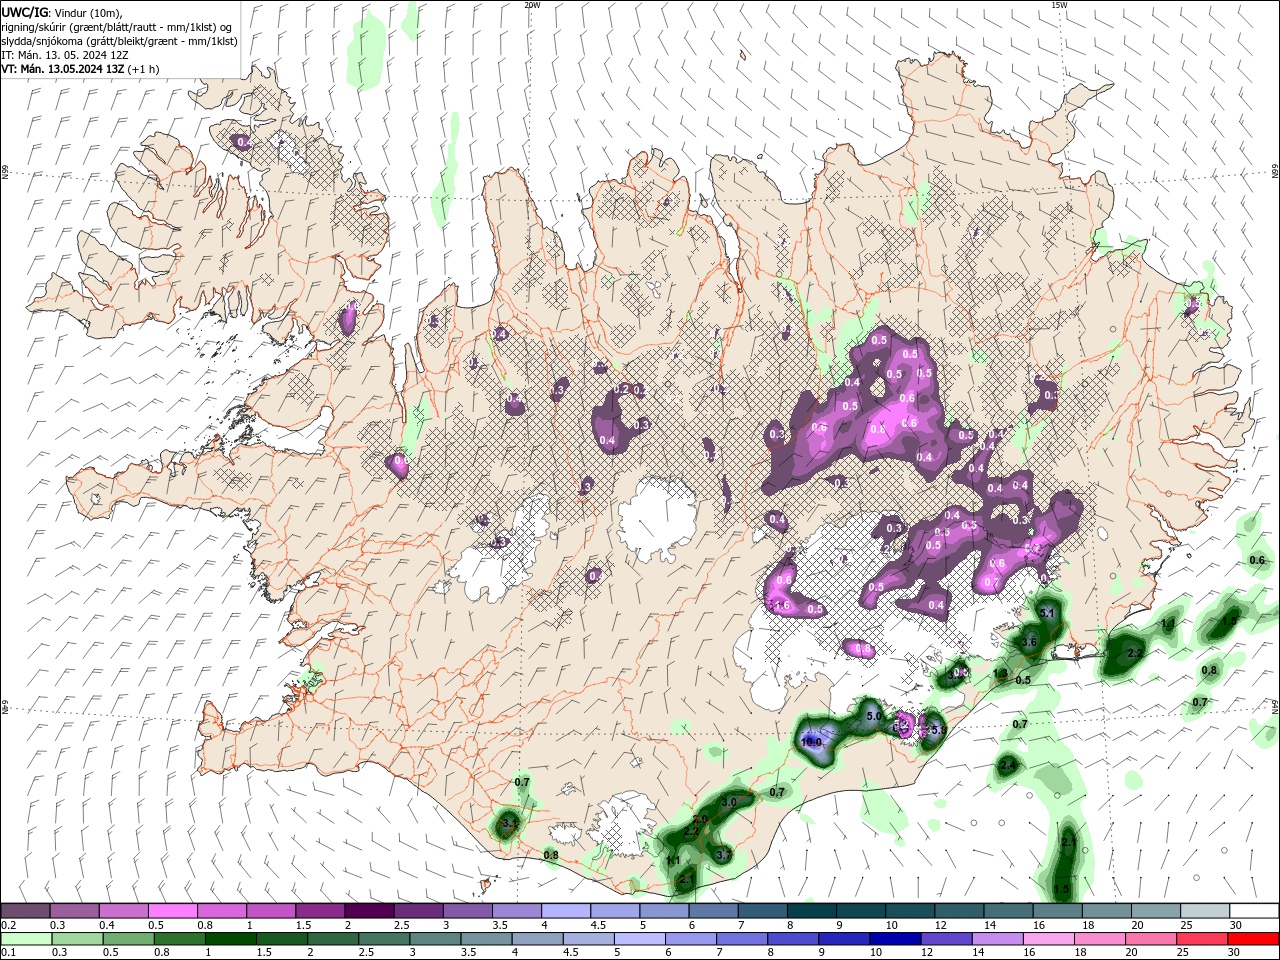Click the 'VT: Mán. 13.05.2024 13Z (+1 h)' line
The height and width of the screenshot is (960, 1280).
tap(78, 69)
